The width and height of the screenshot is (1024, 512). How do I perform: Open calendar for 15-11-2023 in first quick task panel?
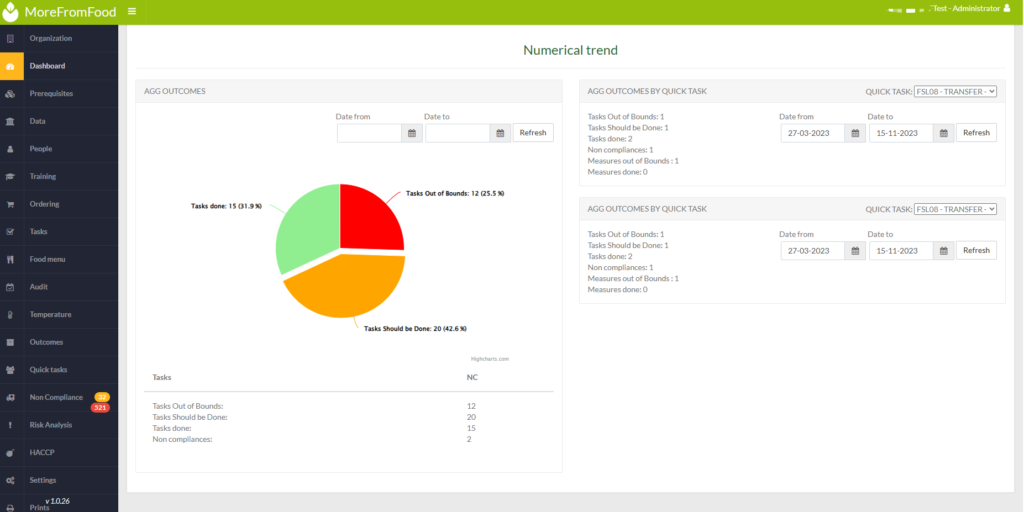[944, 133]
